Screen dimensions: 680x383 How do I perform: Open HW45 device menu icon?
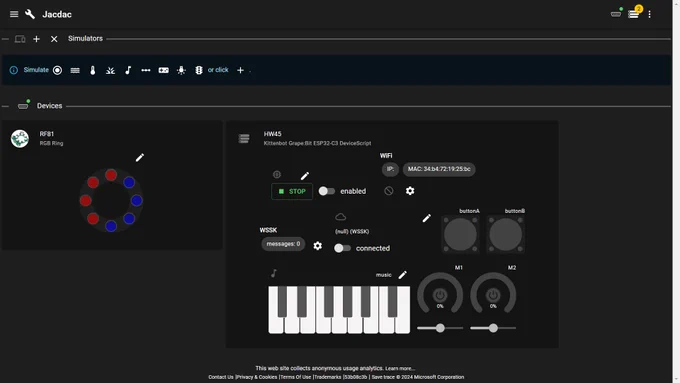tap(244, 138)
